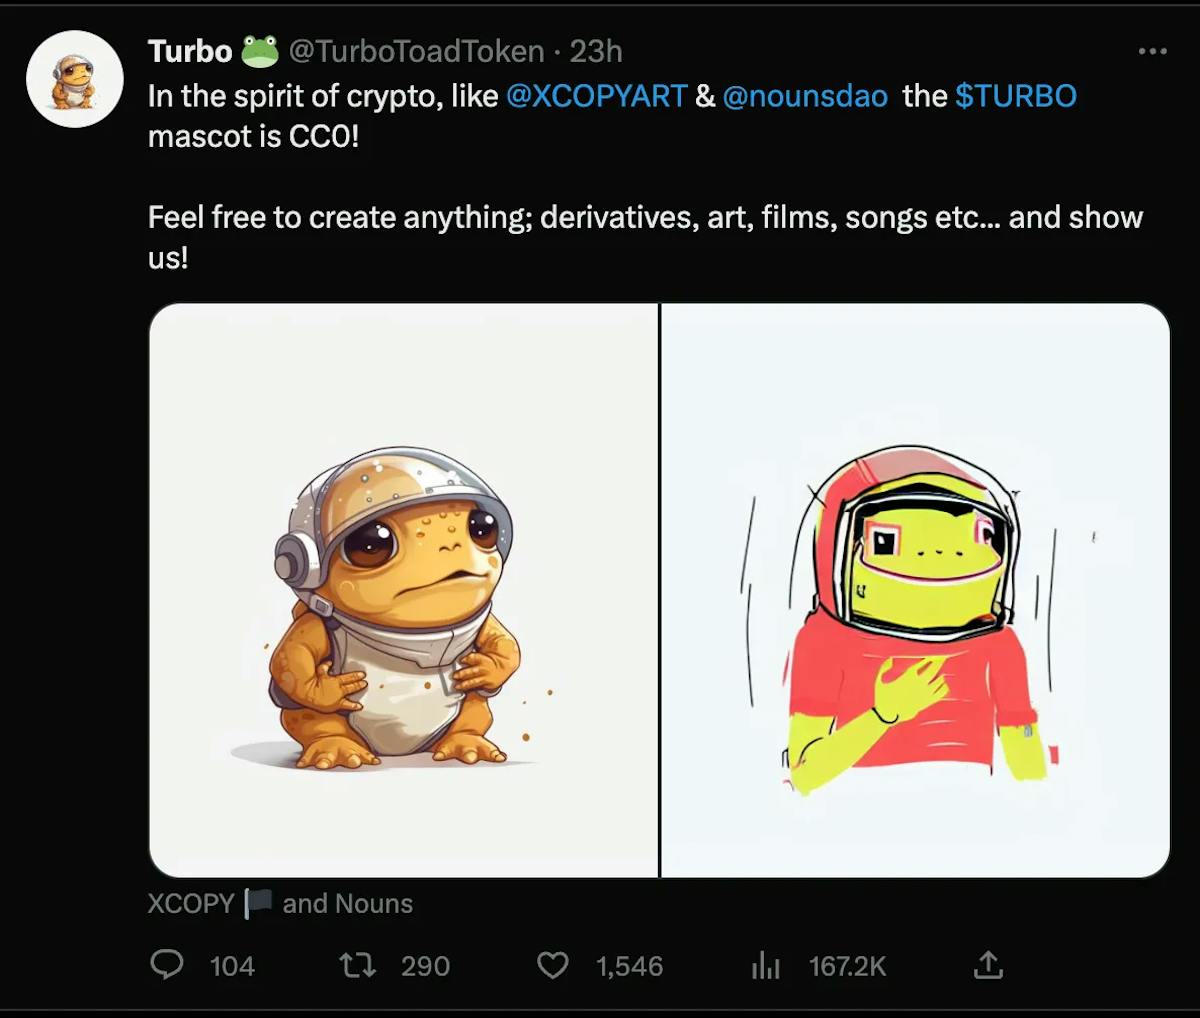Open the toad astronaut image on the left
The image size is (1200, 1018).
point(400,590)
